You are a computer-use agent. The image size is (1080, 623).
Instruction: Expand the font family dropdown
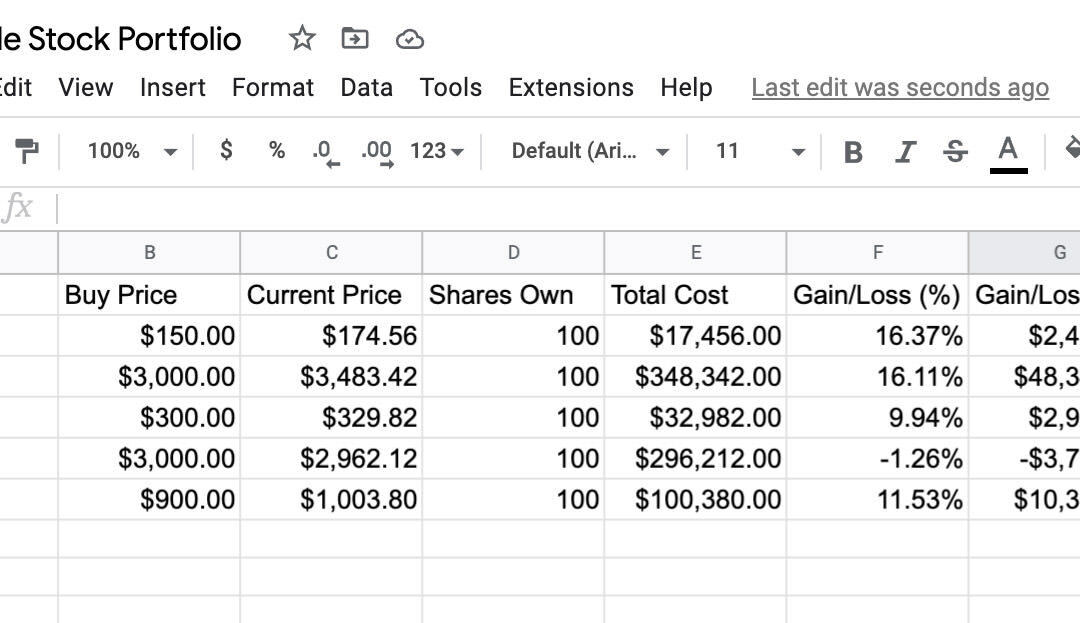point(589,151)
